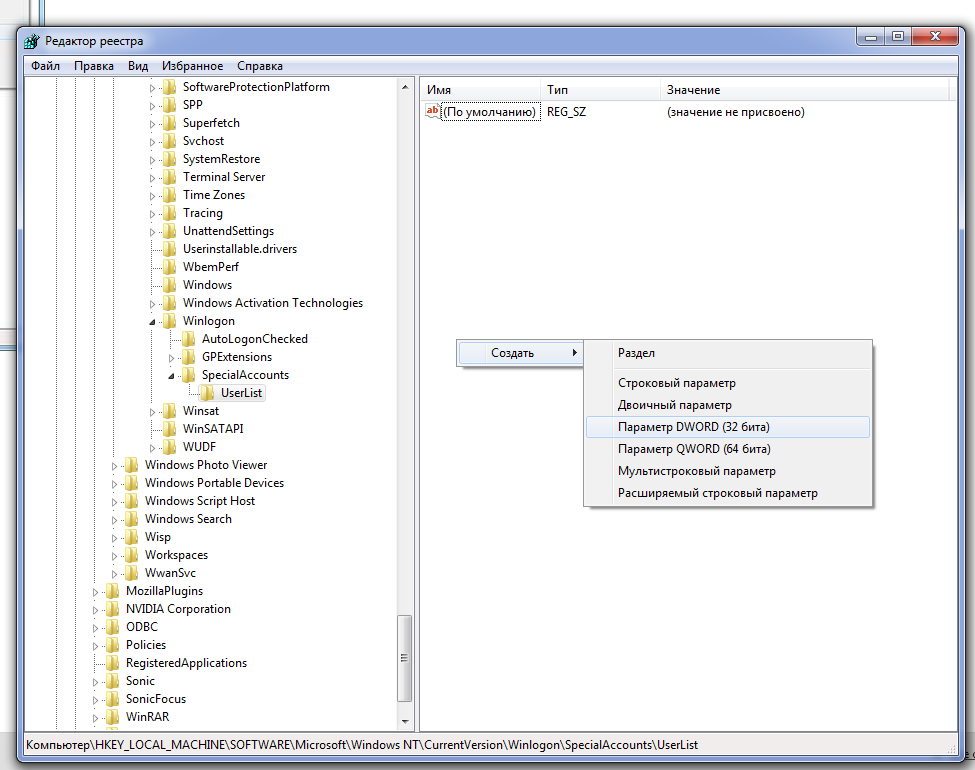
Task: Select the SonicFocus key
Action: [156, 699]
